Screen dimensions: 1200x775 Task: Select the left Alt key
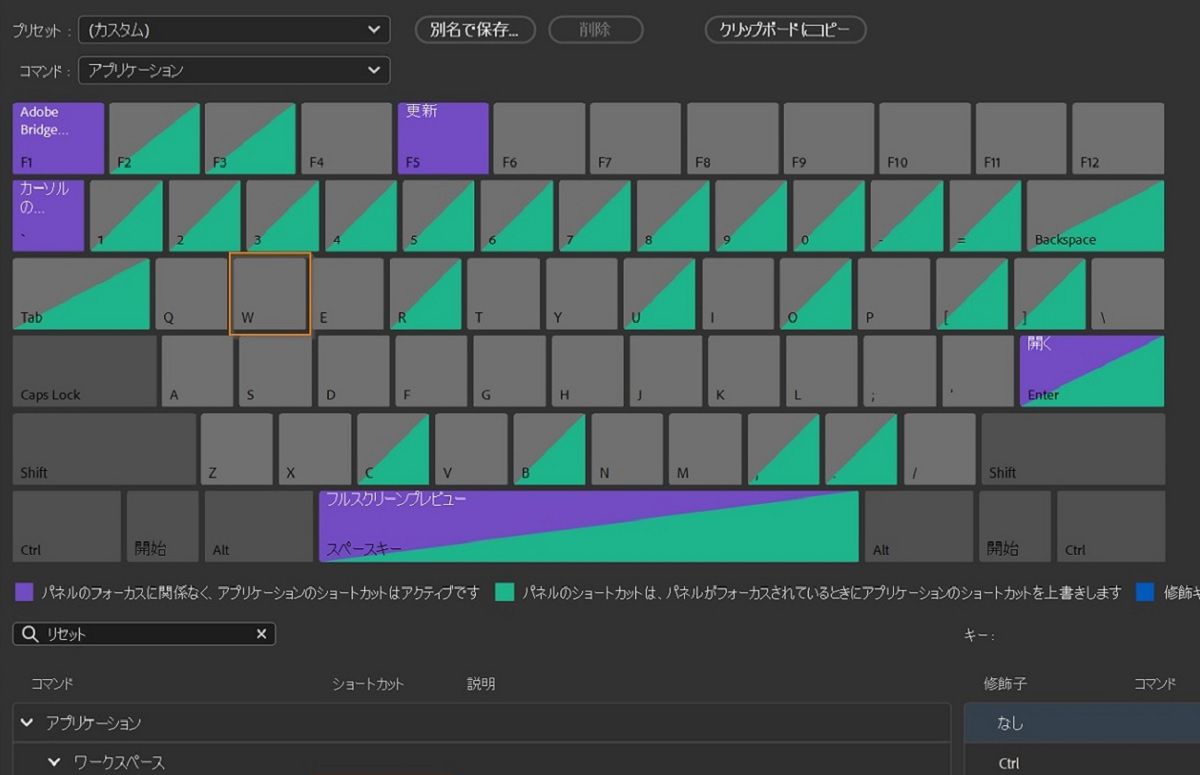[x=258, y=526]
